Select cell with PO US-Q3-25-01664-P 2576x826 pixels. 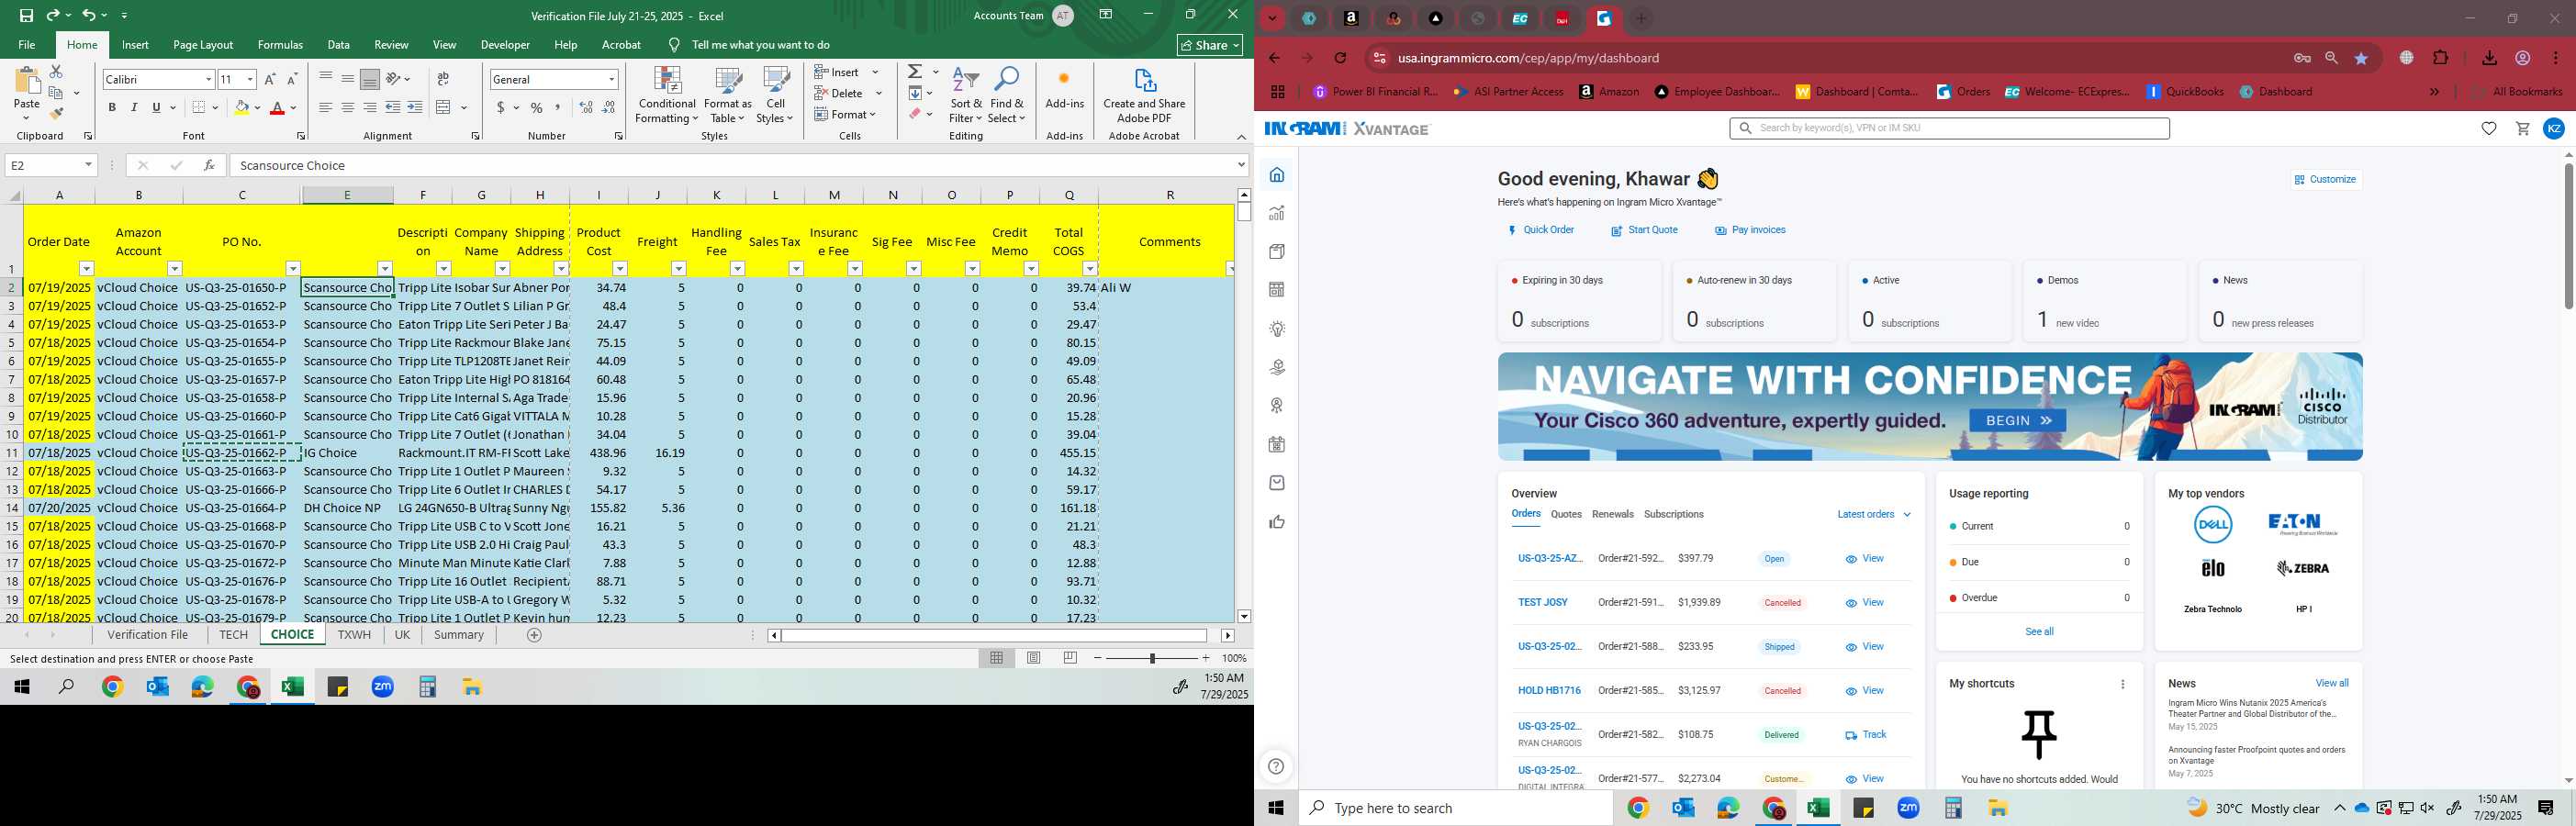pos(242,508)
